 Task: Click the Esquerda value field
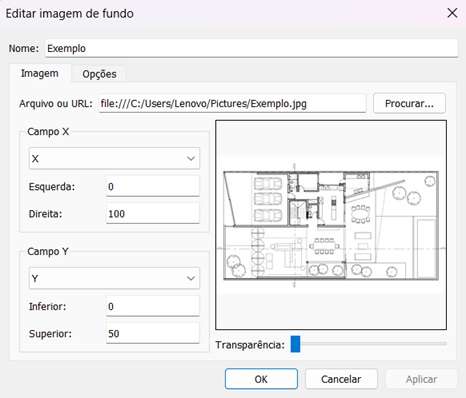click(153, 187)
